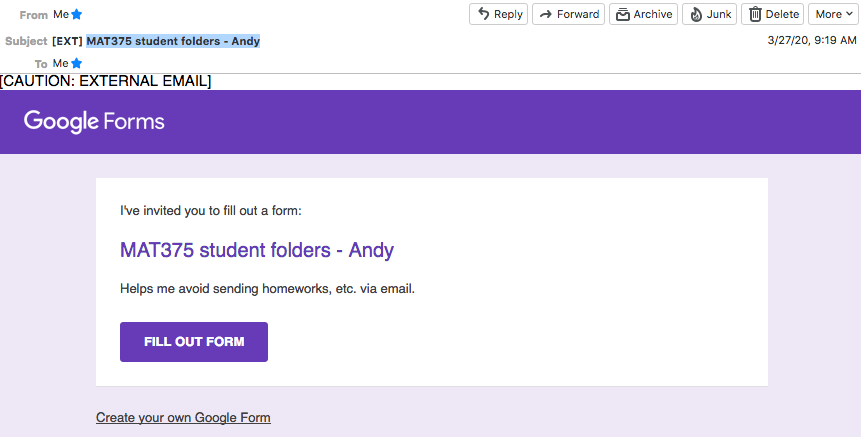861x437 pixels.
Task: Click the "I've invited you to fill out a form" text
Action: point(211,210)
